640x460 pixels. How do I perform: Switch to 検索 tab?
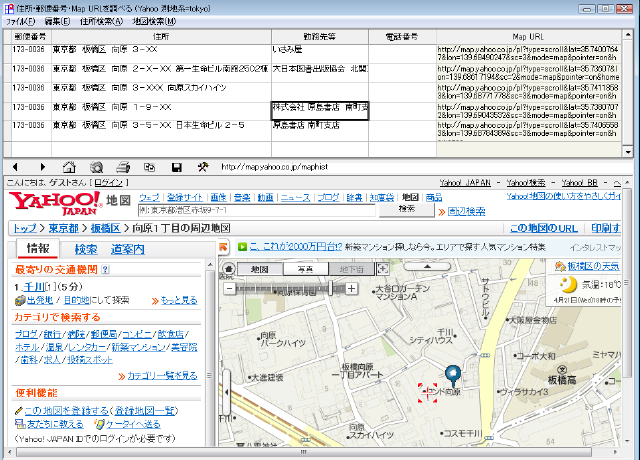coord(86,249)
